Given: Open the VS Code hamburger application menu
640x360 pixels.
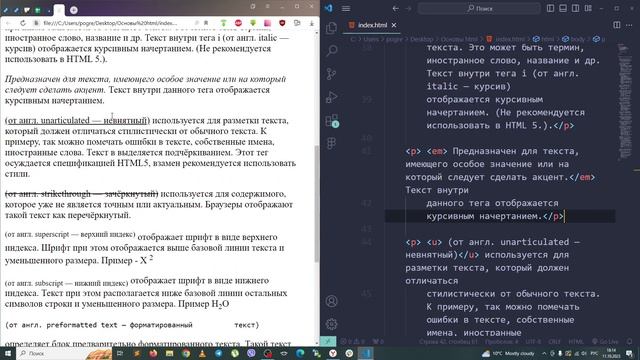Looking at the screenshot, I should coord(346,8).
